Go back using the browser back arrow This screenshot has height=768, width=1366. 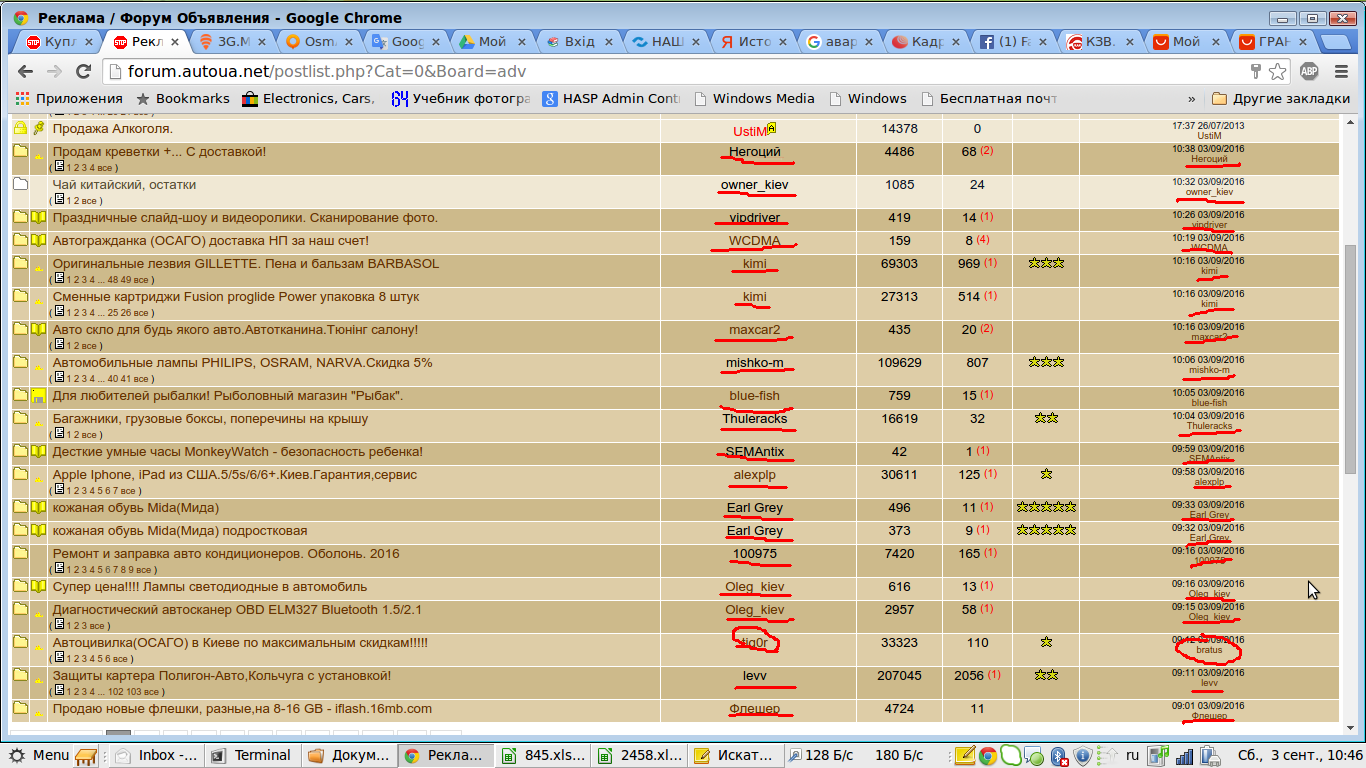(x=25, y=71)
